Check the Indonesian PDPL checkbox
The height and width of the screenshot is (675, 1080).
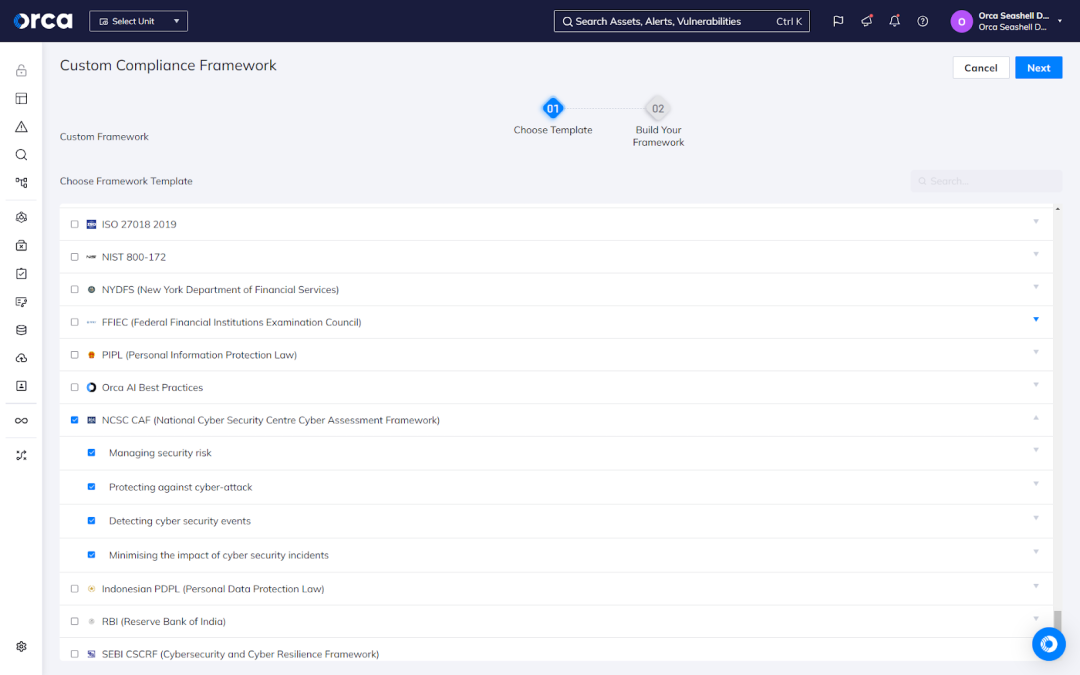pyautogui.click(x=74, y=589)
